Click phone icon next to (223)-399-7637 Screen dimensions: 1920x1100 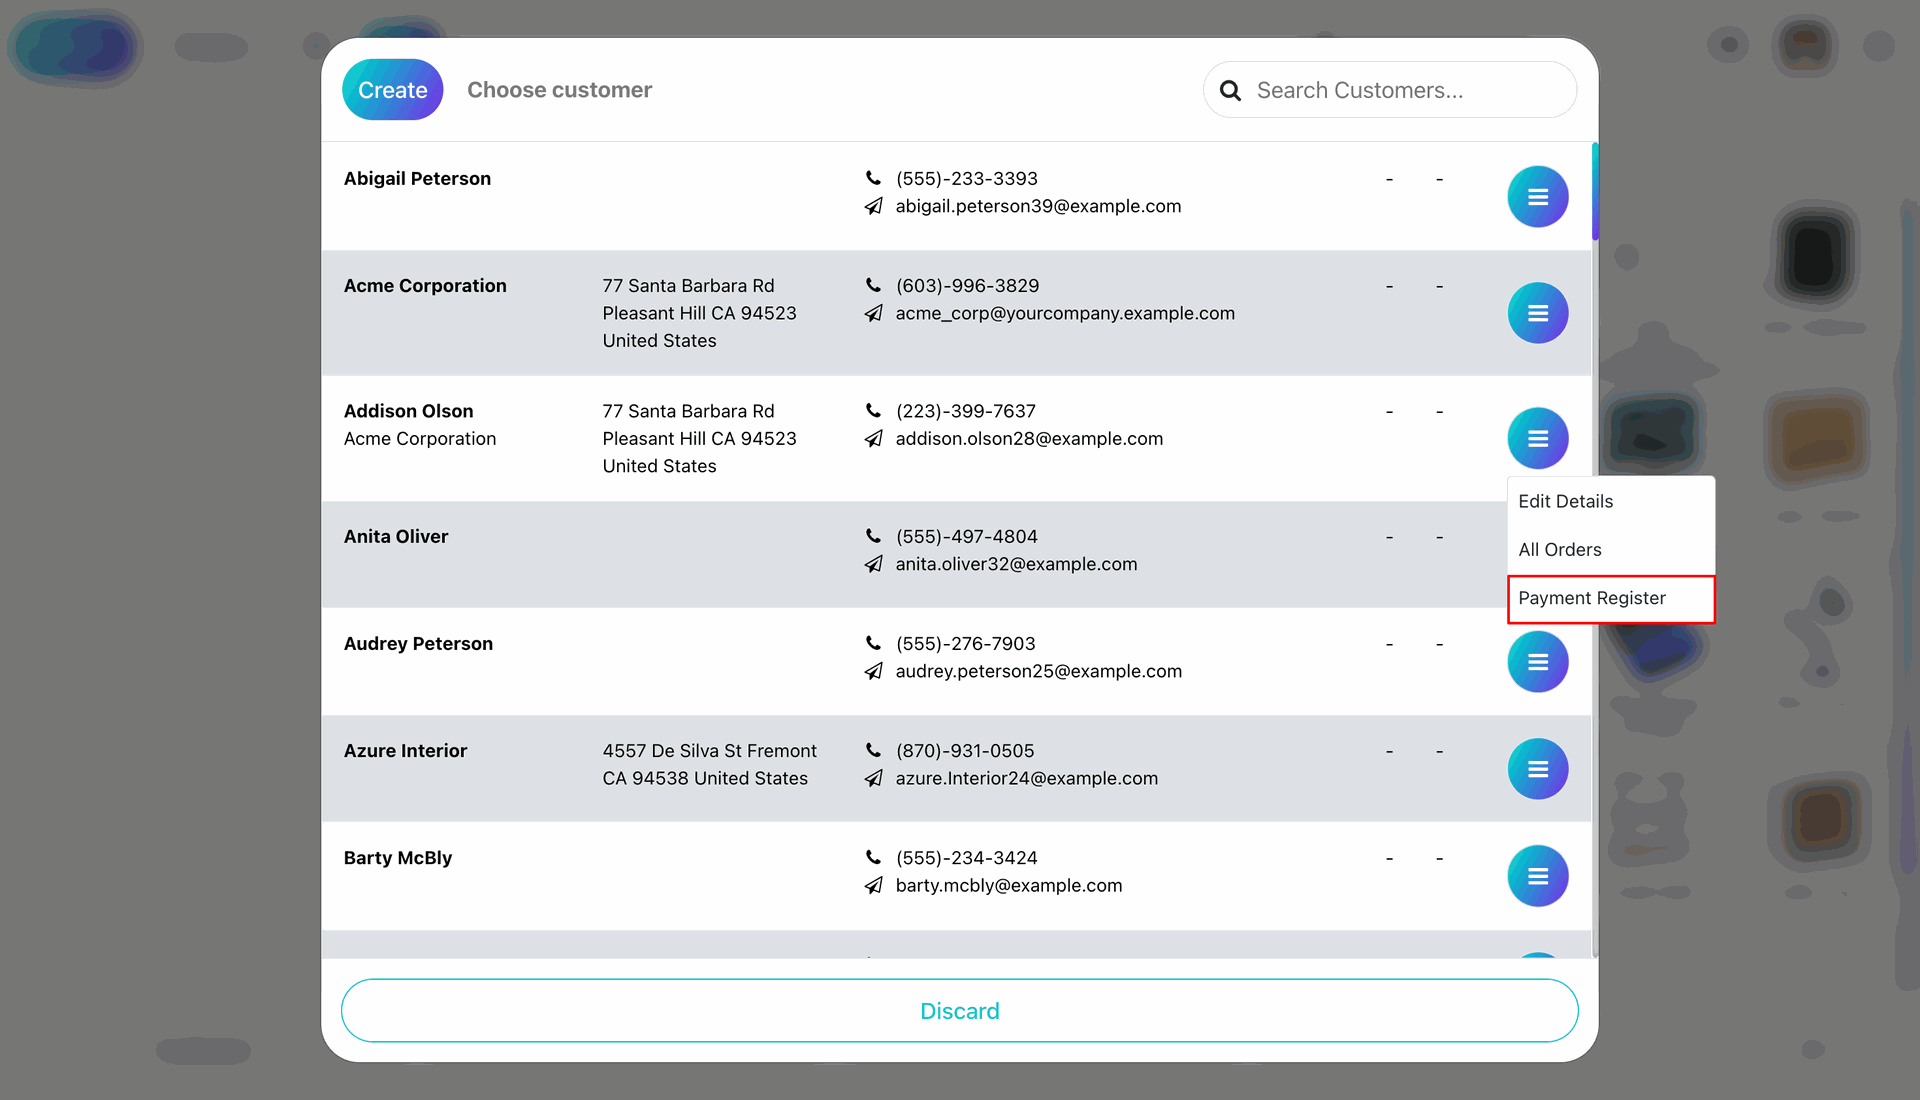873,410
